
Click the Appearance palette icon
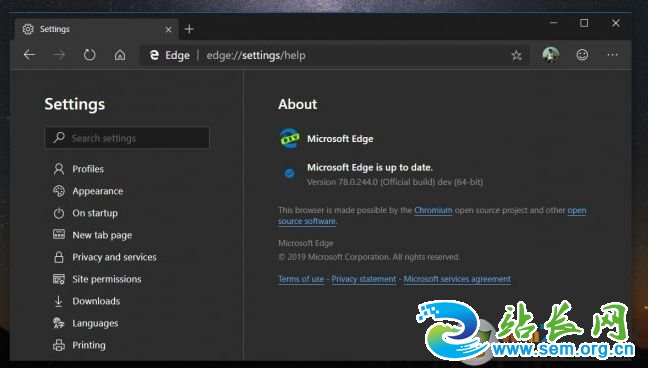point(59,191)
